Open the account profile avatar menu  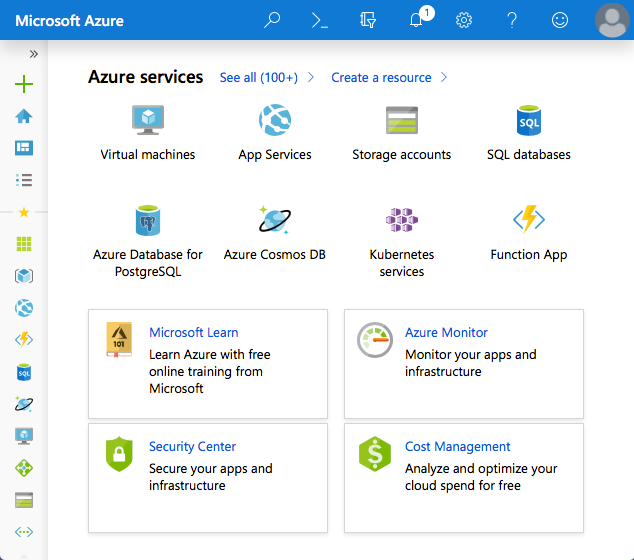[x=612, y=20]
